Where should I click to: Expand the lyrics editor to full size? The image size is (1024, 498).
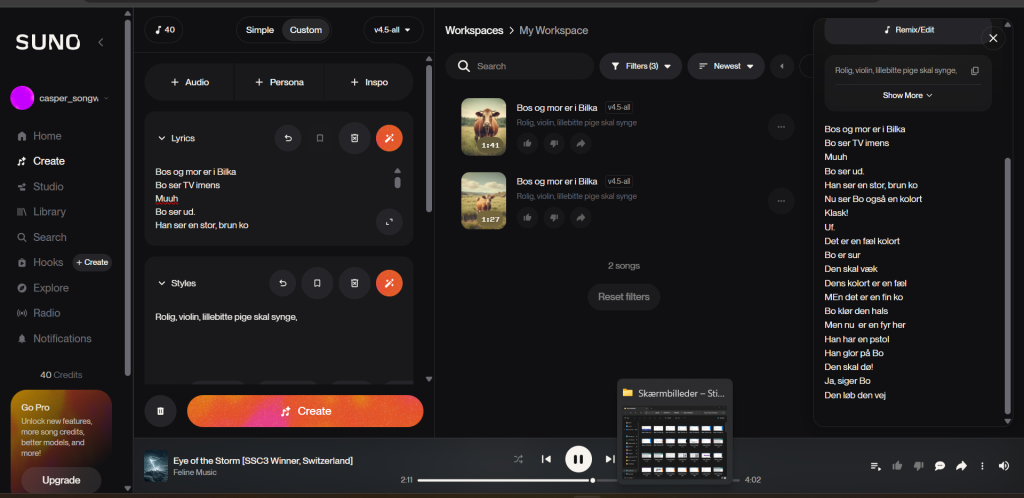click(389, 222)
